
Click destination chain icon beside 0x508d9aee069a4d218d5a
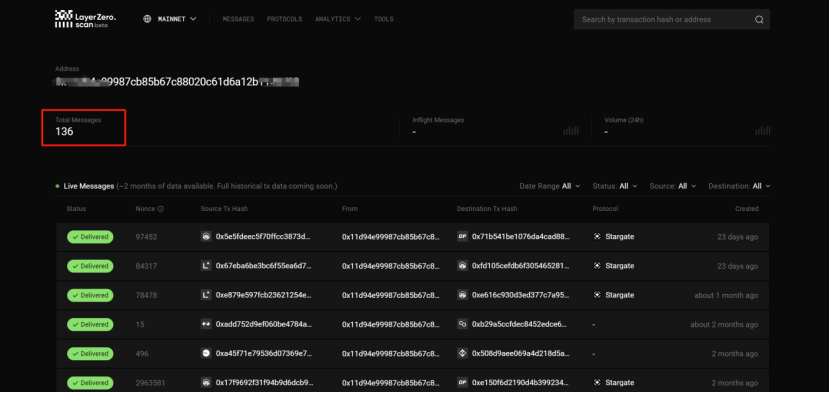pos(463,353)
